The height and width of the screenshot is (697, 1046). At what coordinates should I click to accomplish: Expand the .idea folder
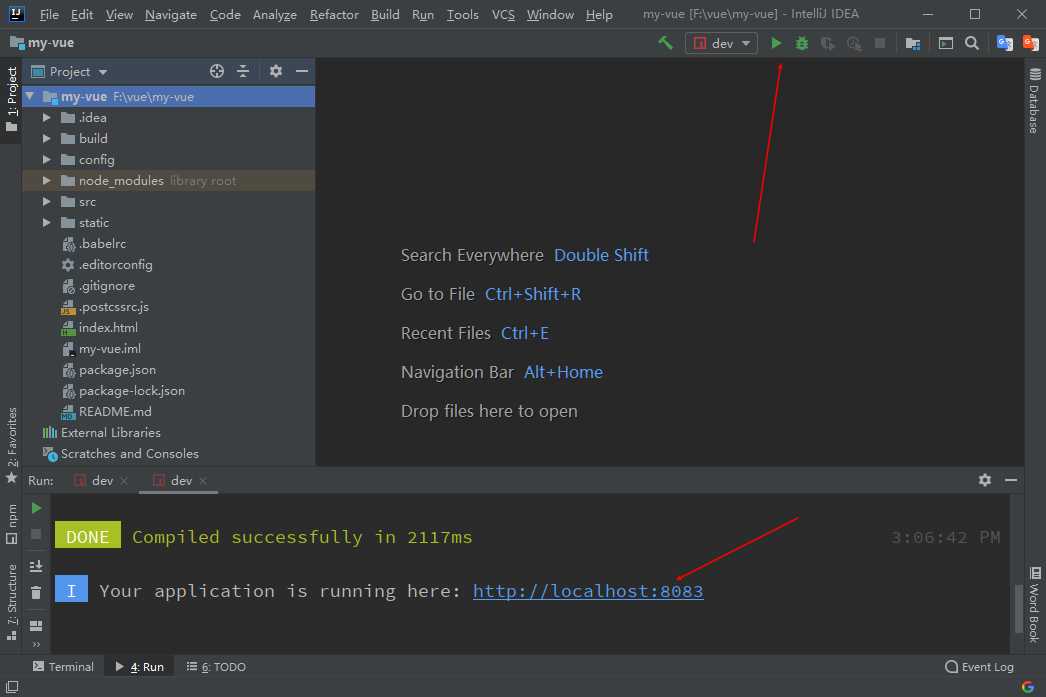click(x=46, y=118)
